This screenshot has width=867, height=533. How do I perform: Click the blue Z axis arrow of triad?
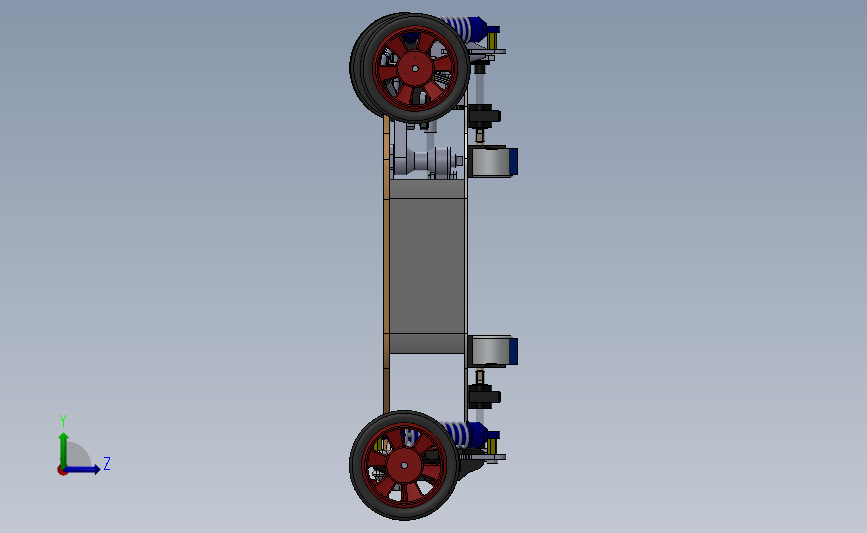pyautogui.click(x=82, y=470)
